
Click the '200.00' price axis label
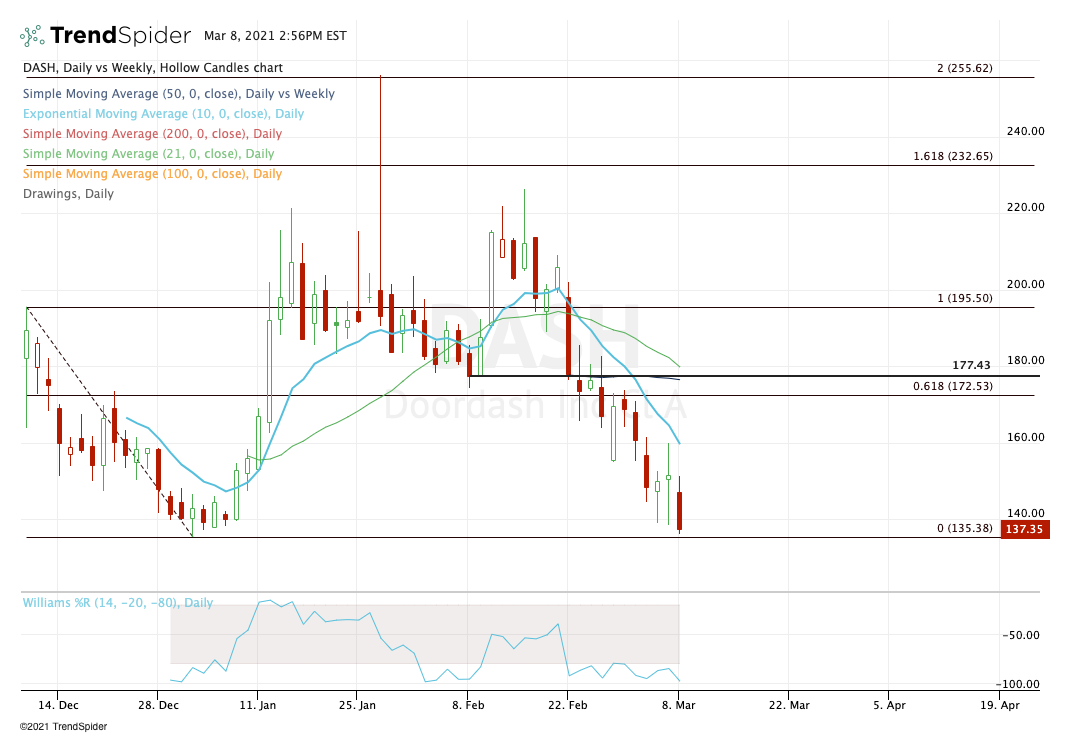(1026, 284)
